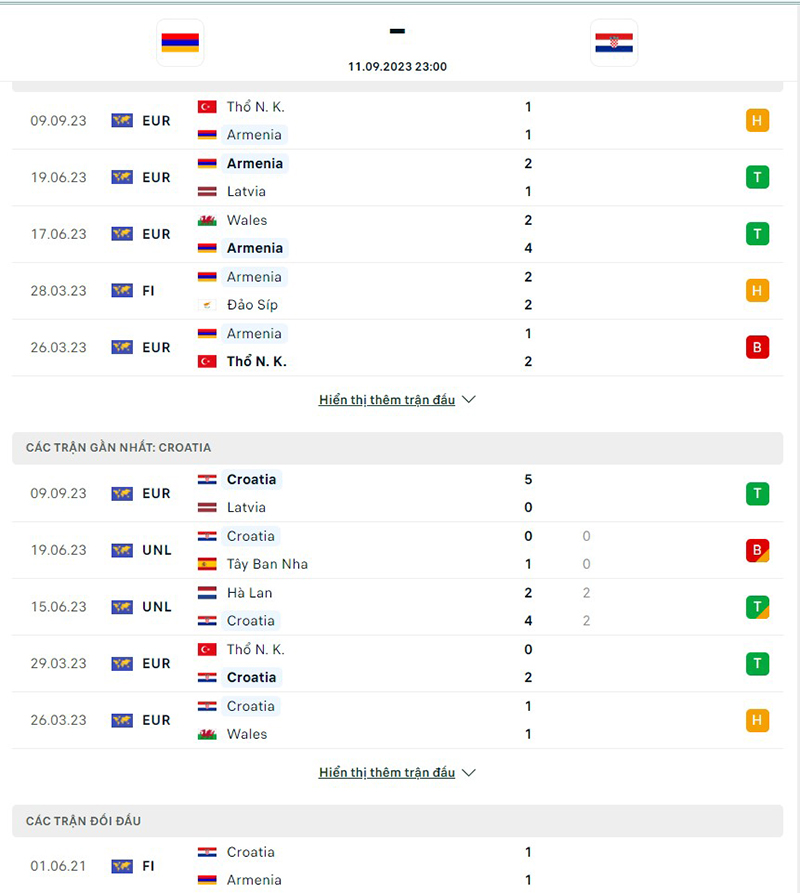Expand more Armenia matches via the chevron
The height and width of the screenshot is (893, 800).
coord(469,399)
